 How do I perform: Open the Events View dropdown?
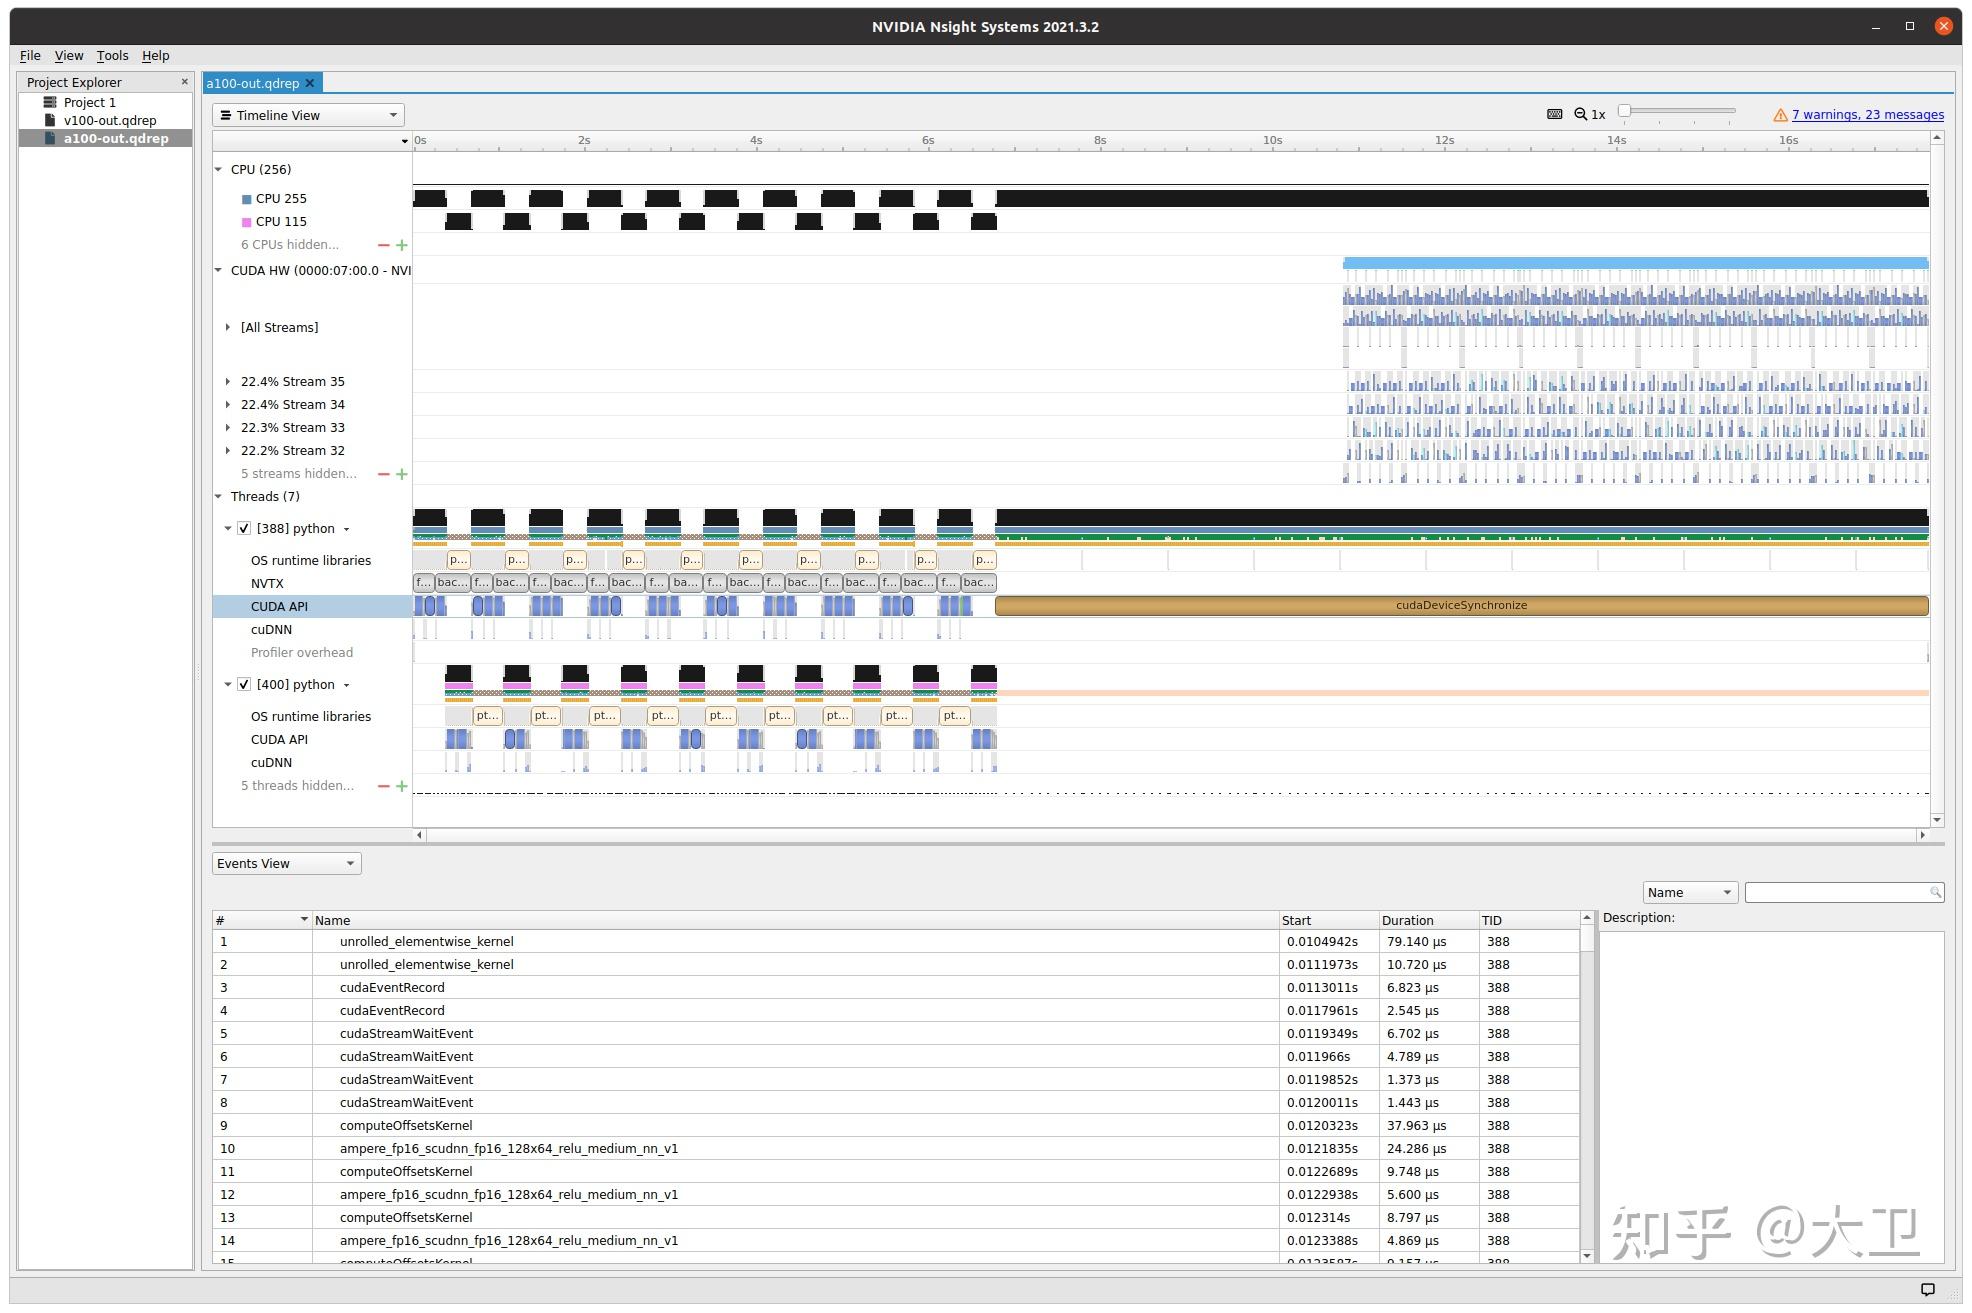coord(286,863)
